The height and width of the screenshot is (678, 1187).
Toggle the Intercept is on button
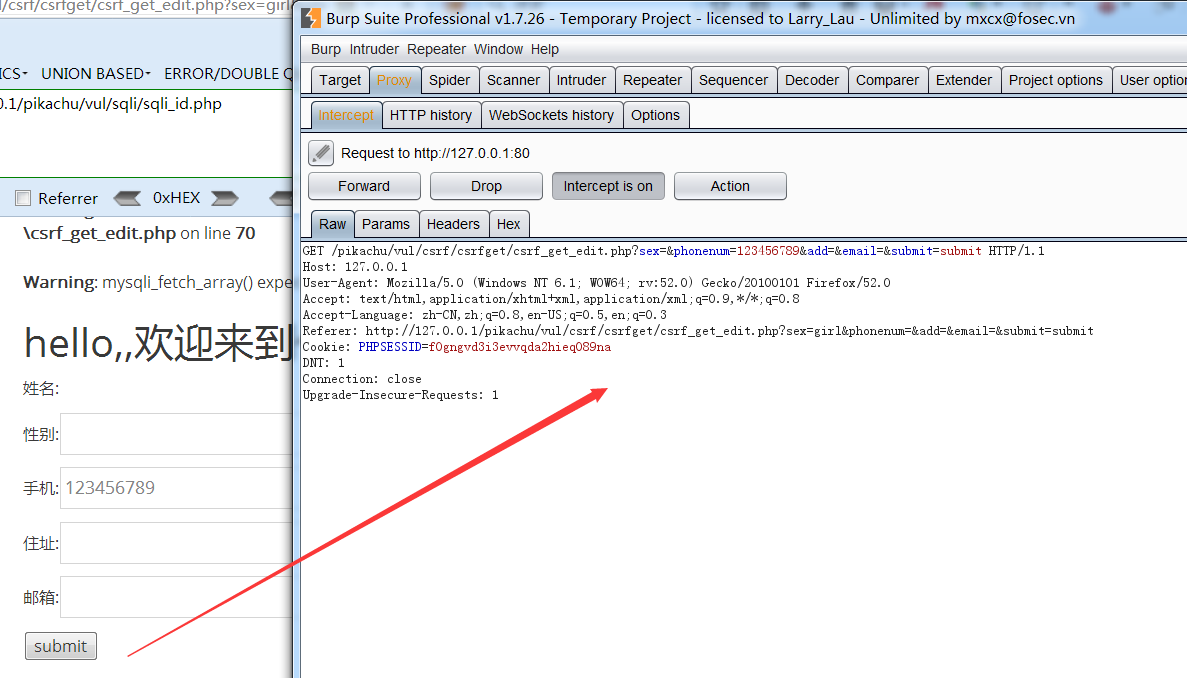click(x=608, y=186)
